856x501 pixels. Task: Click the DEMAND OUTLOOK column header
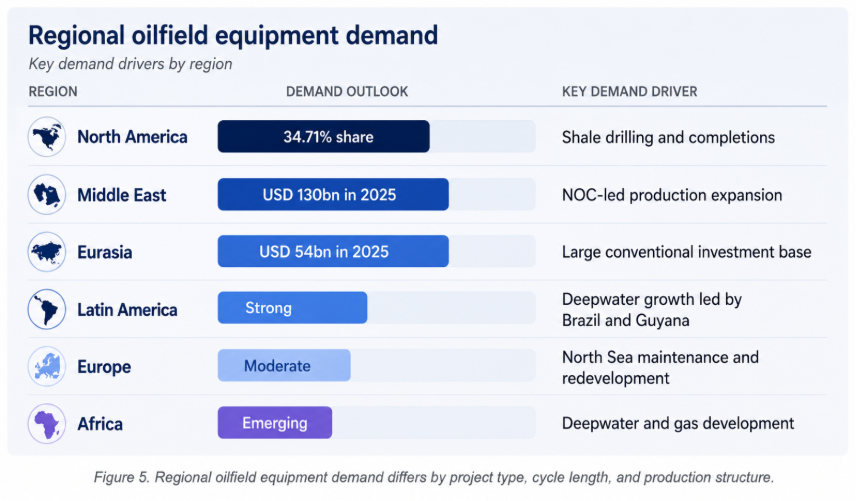pos(347,92)
